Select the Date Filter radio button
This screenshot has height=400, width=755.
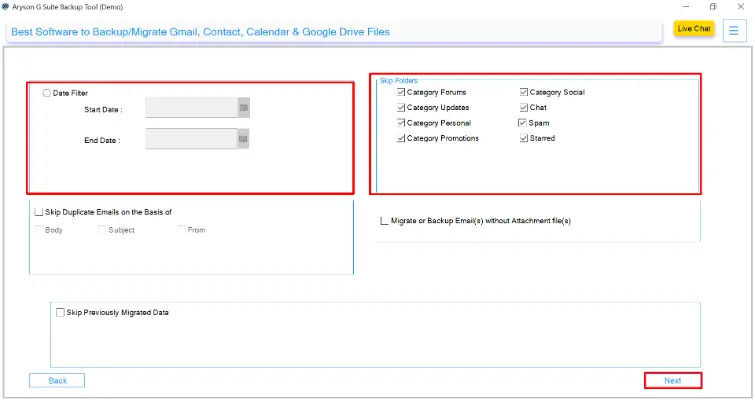(x=47, y=93)
